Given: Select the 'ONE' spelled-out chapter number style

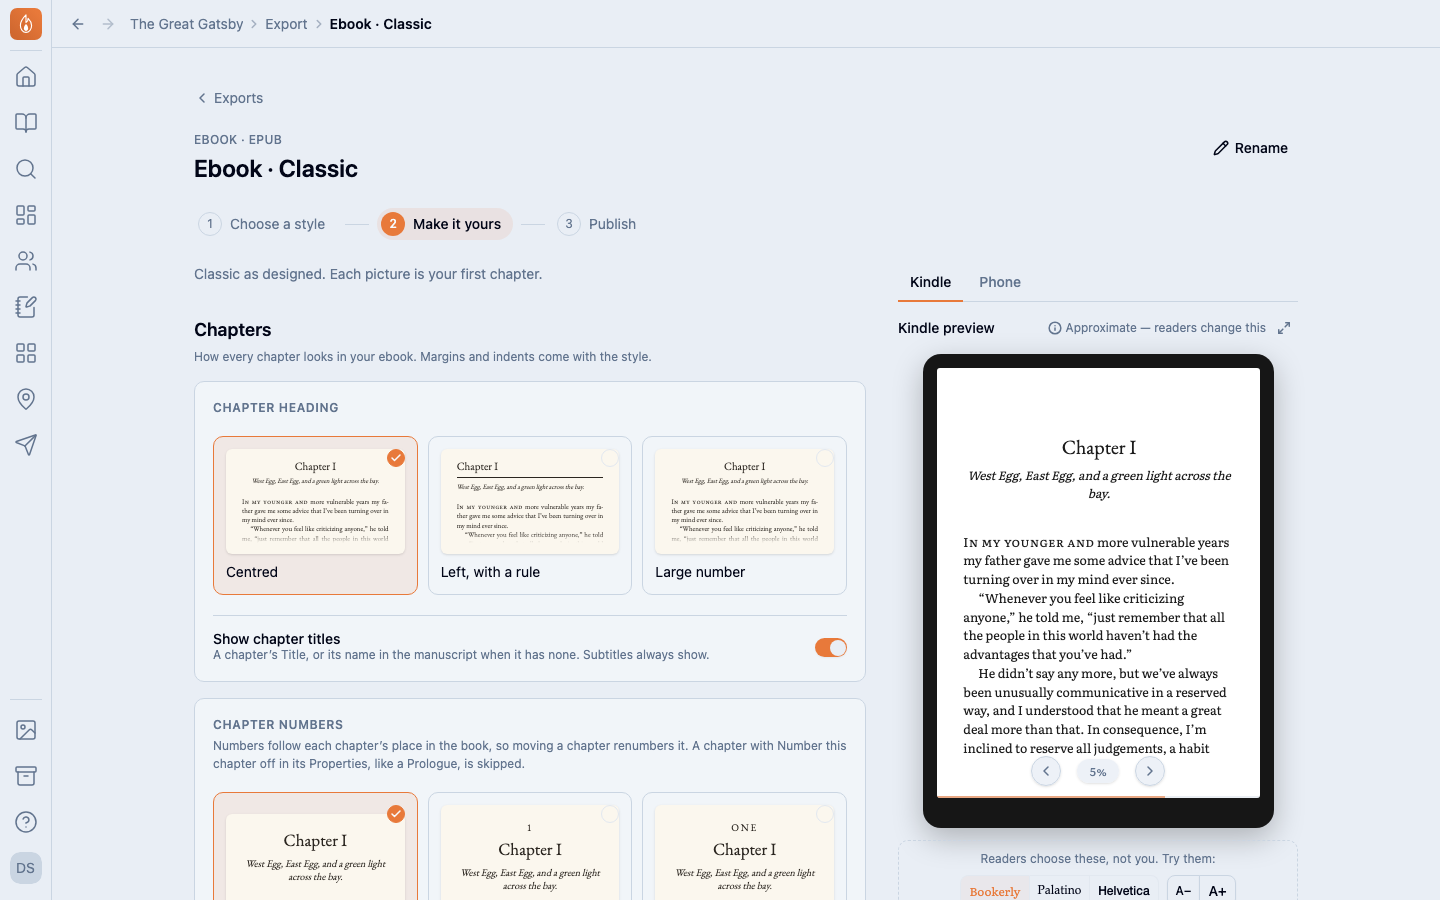Looking at the screenshot, I should (x=744, y=846).
